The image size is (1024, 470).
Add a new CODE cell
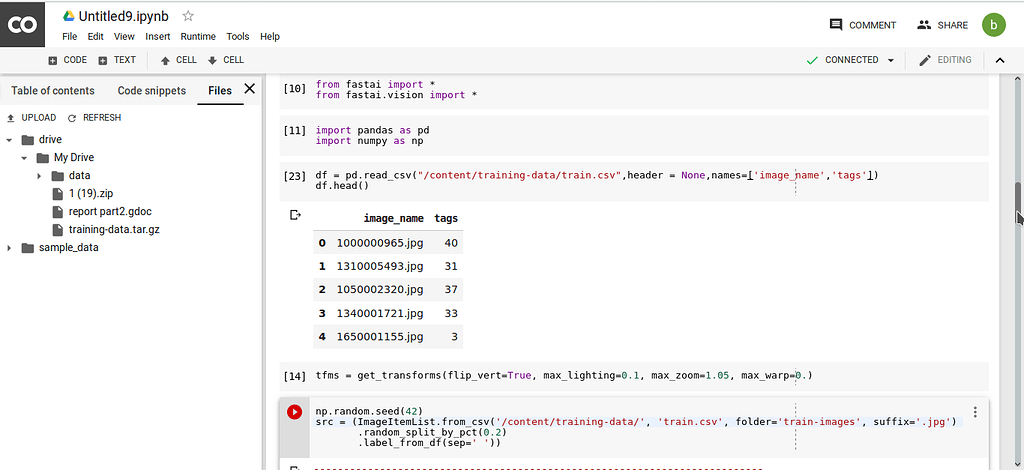(67, 60)
